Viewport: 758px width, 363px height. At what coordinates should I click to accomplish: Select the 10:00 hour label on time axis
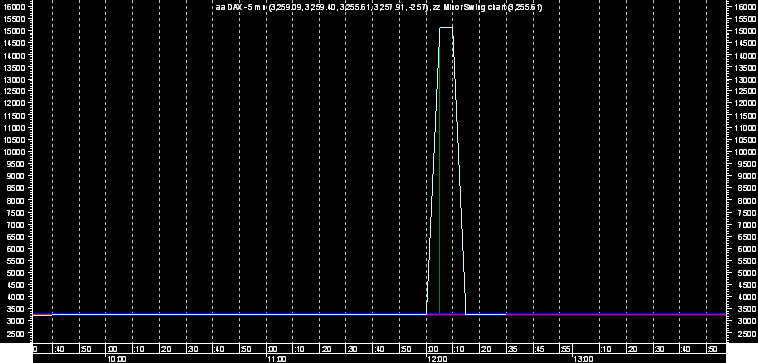pos(117,359)
